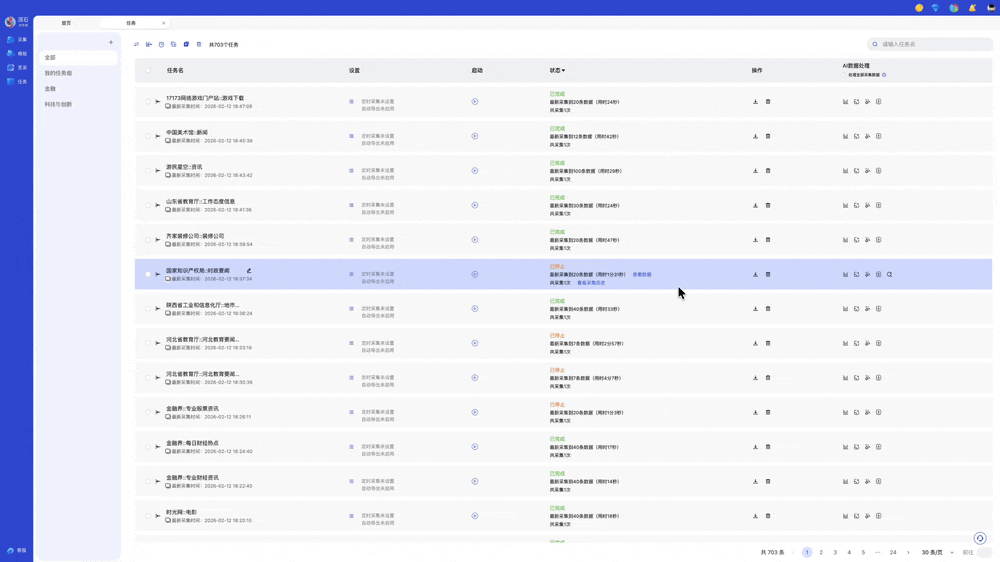The width and height of the screenshot is (1000, 562).
Task: Click the trash icon in top toolbar
Action: point(199,45)
